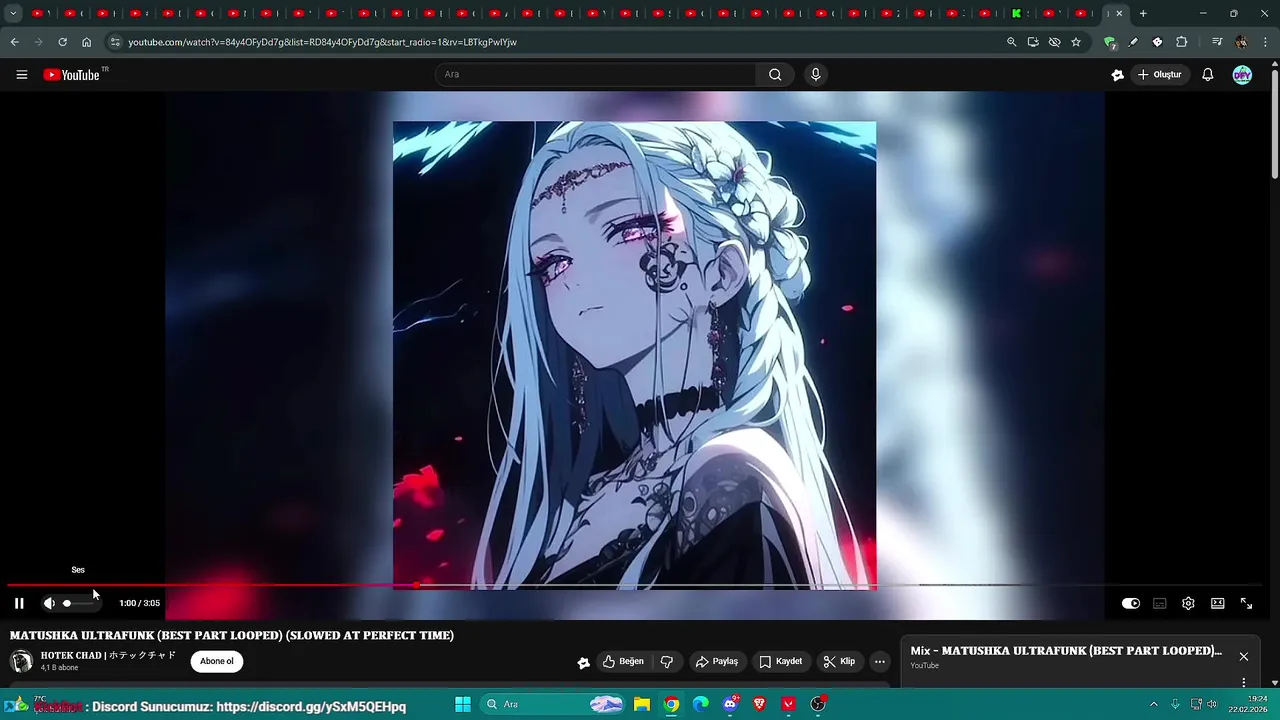The height and width of the screenshot is (720, 1280).
Task: Switch to theater mode
Action: click(1217, 603)
